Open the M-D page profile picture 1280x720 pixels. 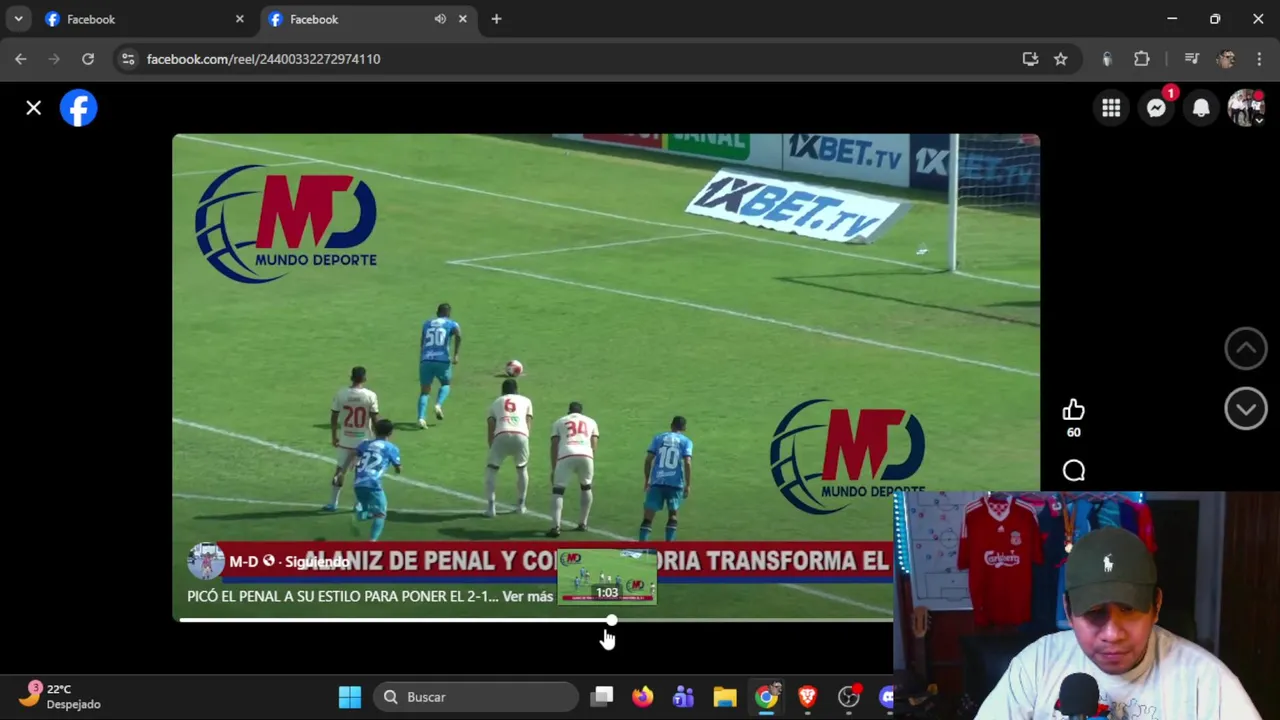tap(206, 561)
